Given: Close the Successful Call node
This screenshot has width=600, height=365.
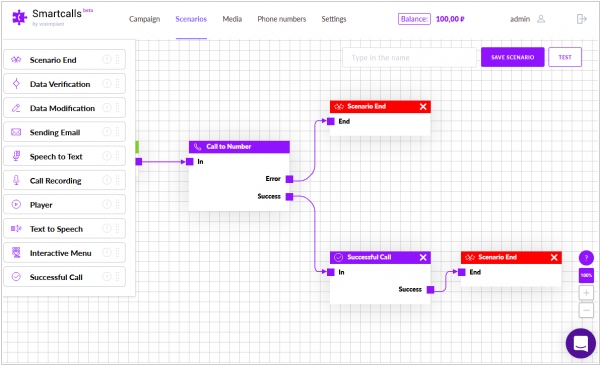Looking at the screenshot, I should click(x=423, y=257).
